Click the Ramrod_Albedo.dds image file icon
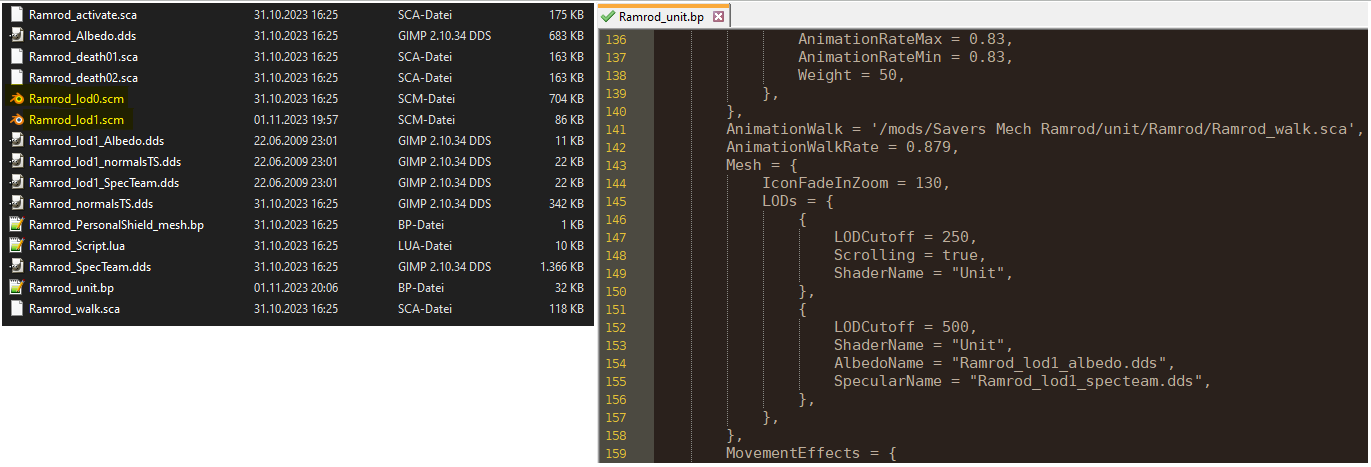Image resolution: width=1371 pixels, height=467 pixels. 16,35
